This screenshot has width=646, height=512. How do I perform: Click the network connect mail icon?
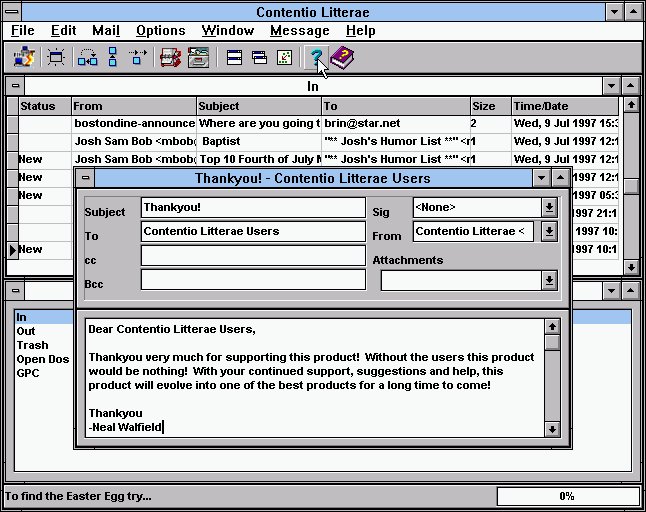point(24,57)
